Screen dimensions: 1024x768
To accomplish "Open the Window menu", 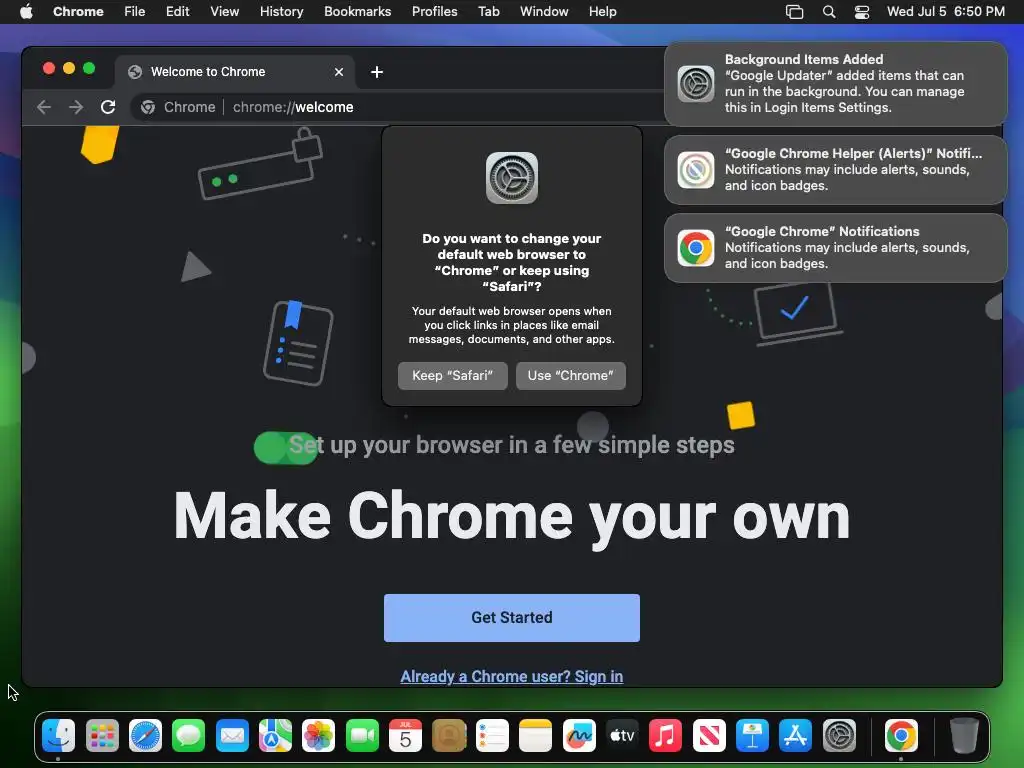I will click(544, 12).
